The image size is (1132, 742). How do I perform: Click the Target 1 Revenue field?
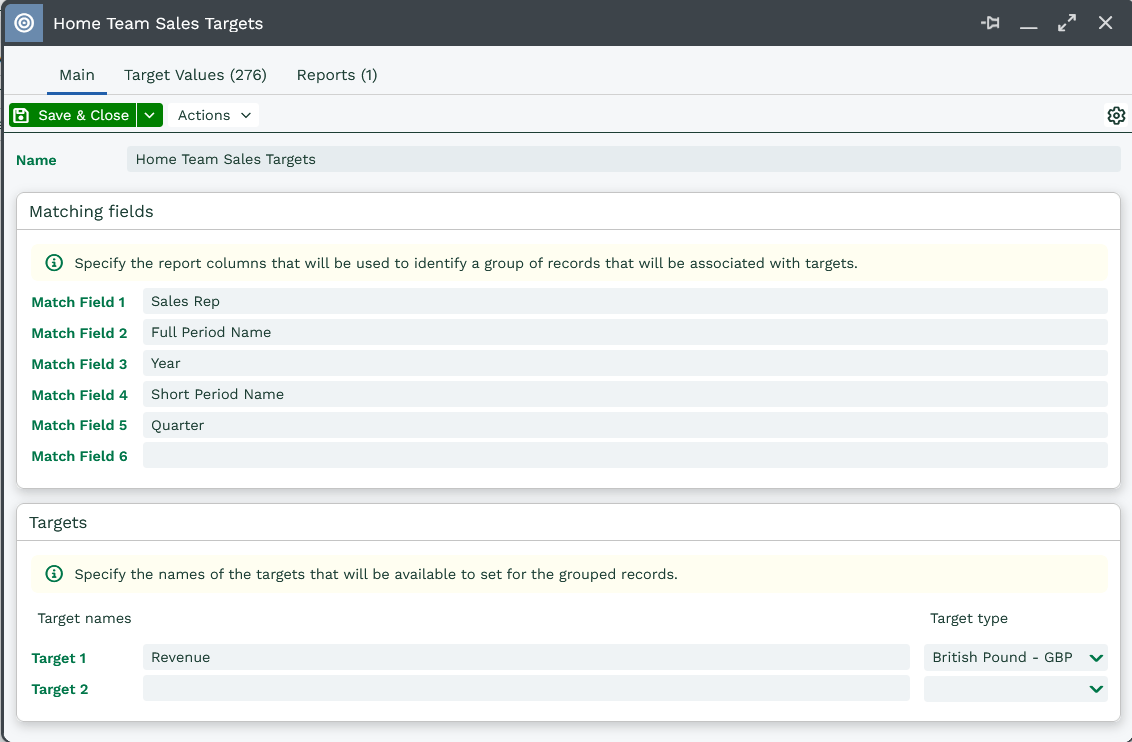point(526,658)
